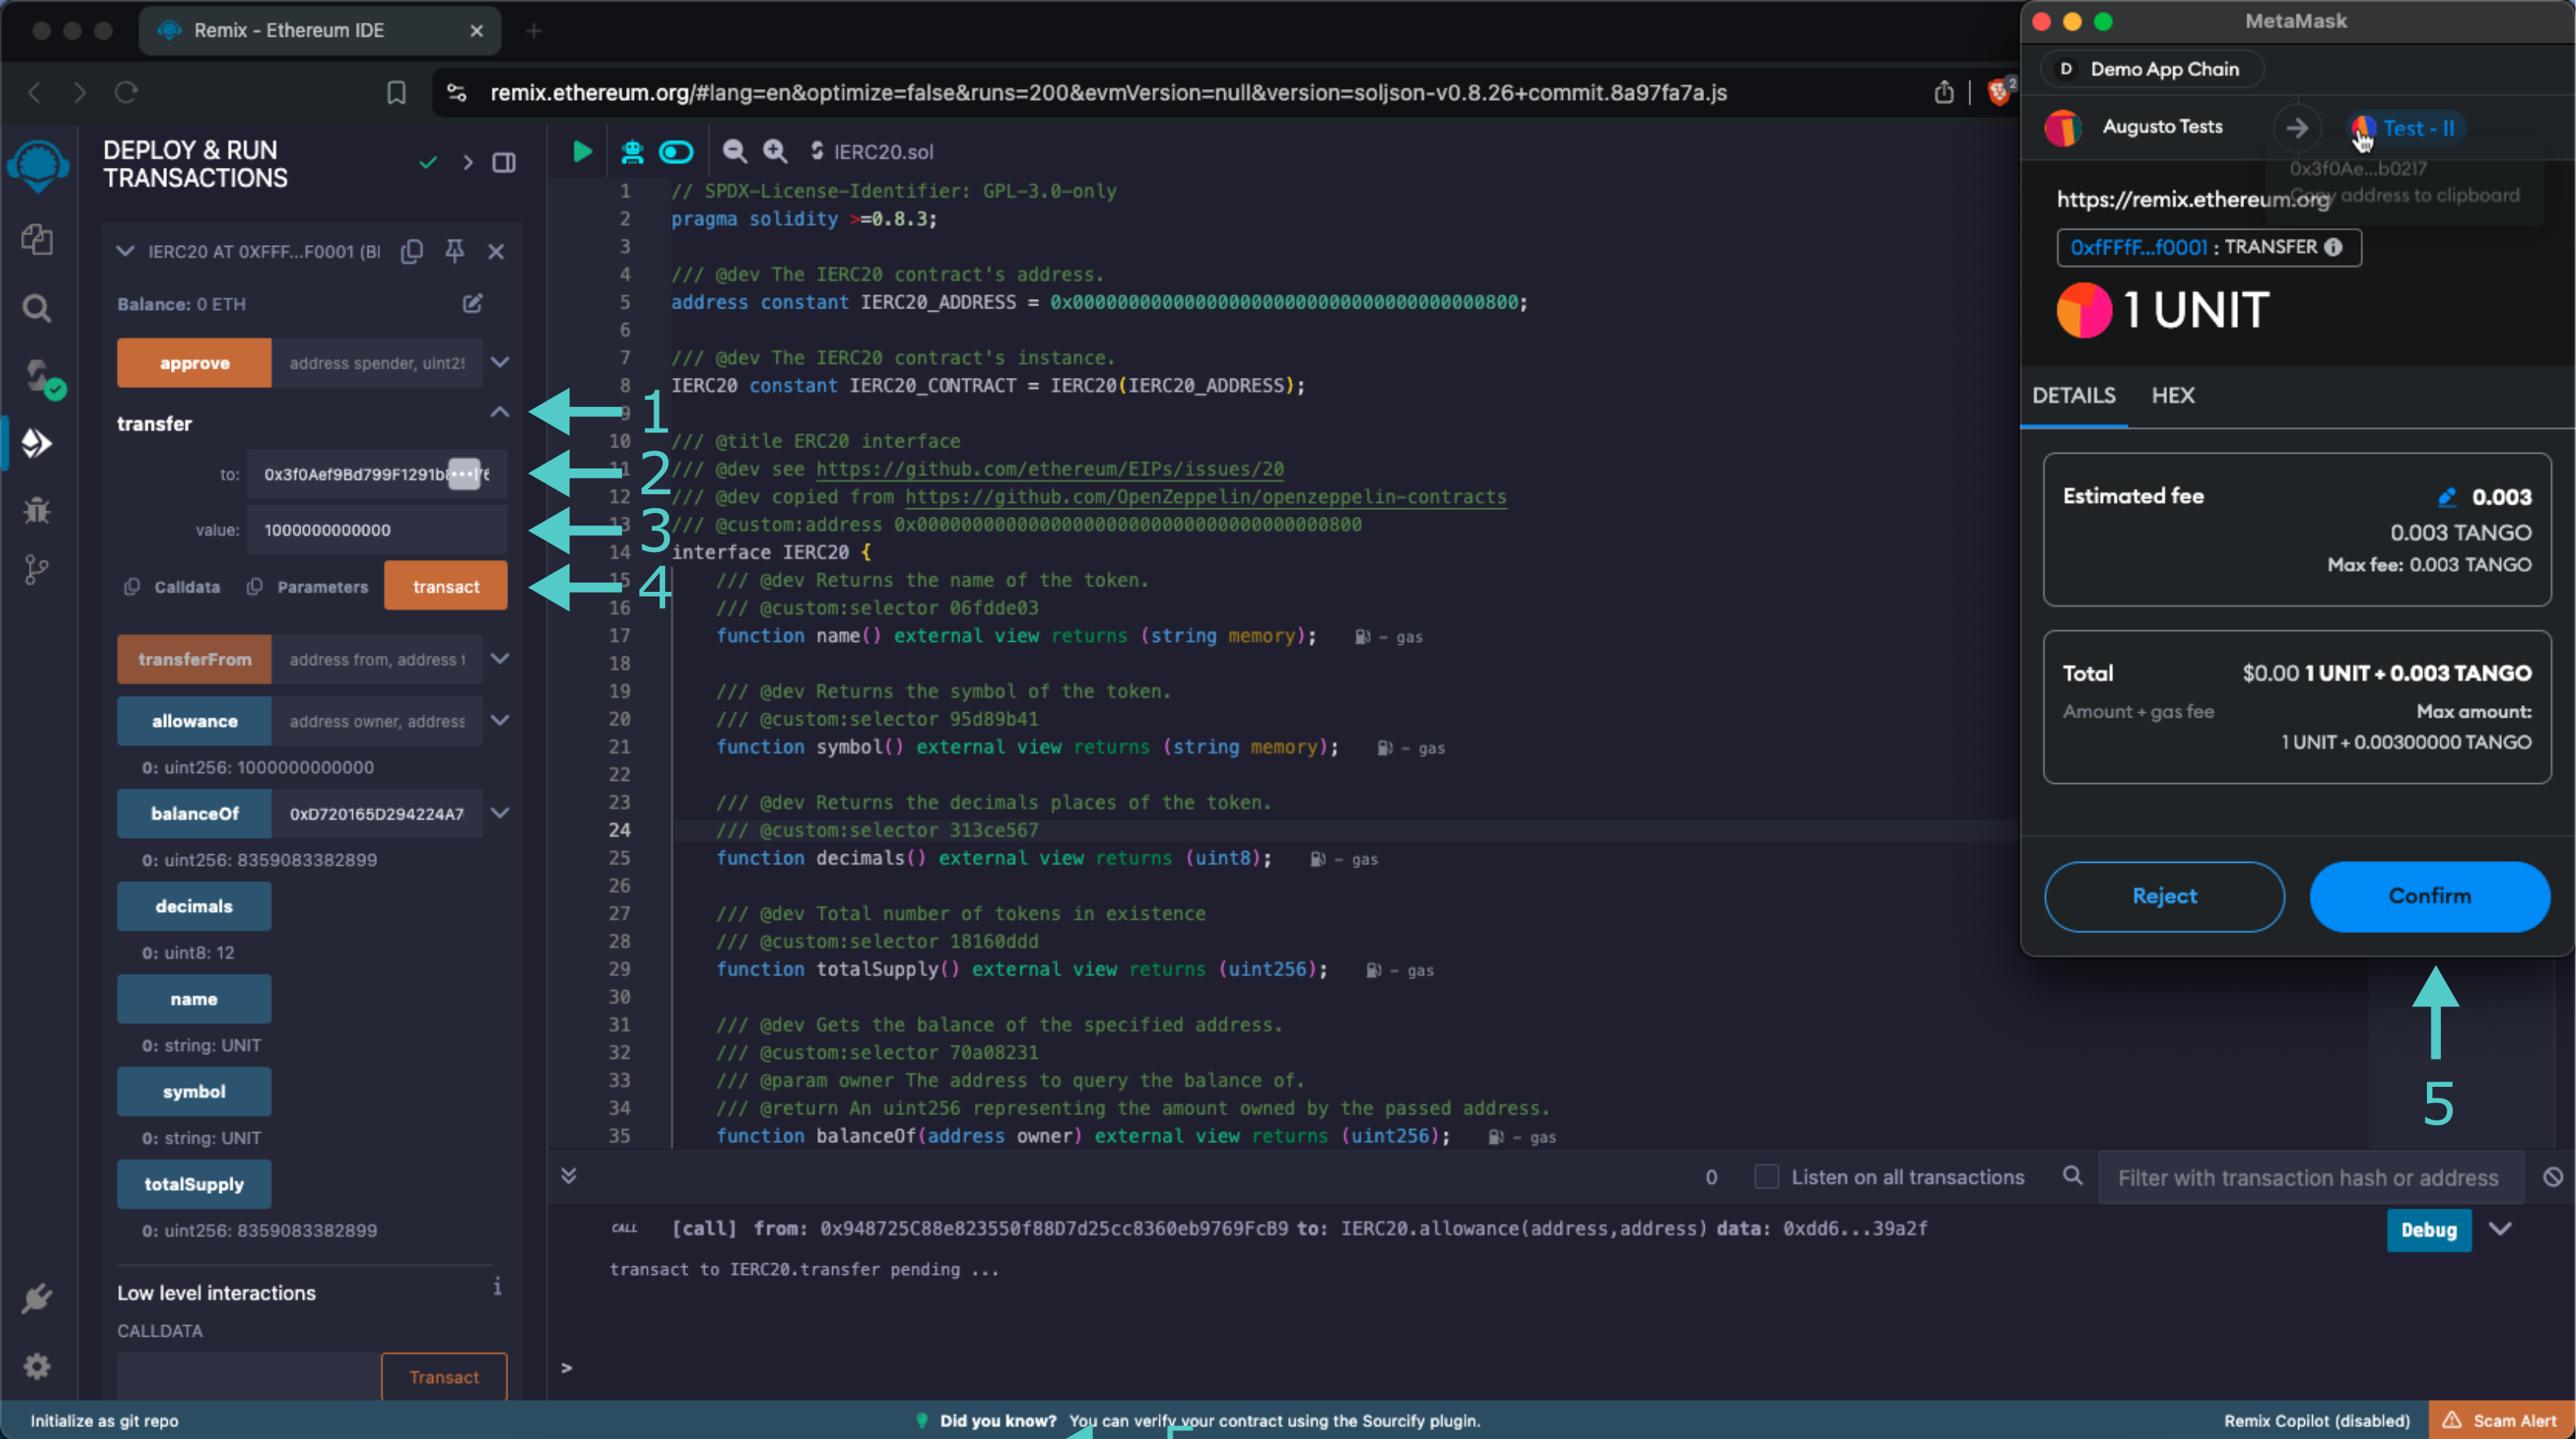Confirm the MetaMask transaction

coord(2430,897)
